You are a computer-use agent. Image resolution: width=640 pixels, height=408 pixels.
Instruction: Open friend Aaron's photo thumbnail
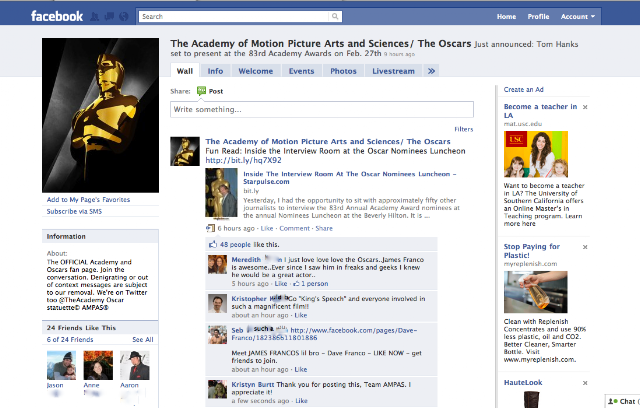pyautogui.click(x=135, y=366)
